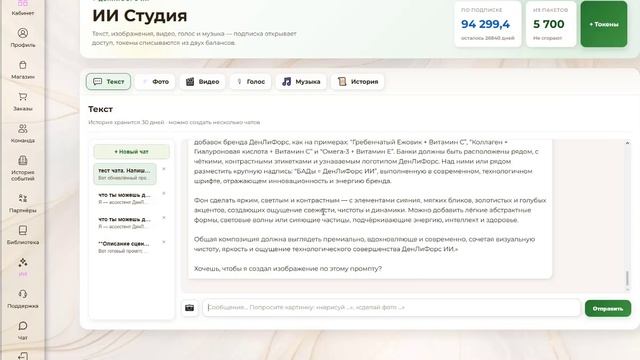Image resolution: width=640 pixels, height=360 pixels.
Task: Delete the 'тест чата. Напиш...' chat
Action: (164, 169)
